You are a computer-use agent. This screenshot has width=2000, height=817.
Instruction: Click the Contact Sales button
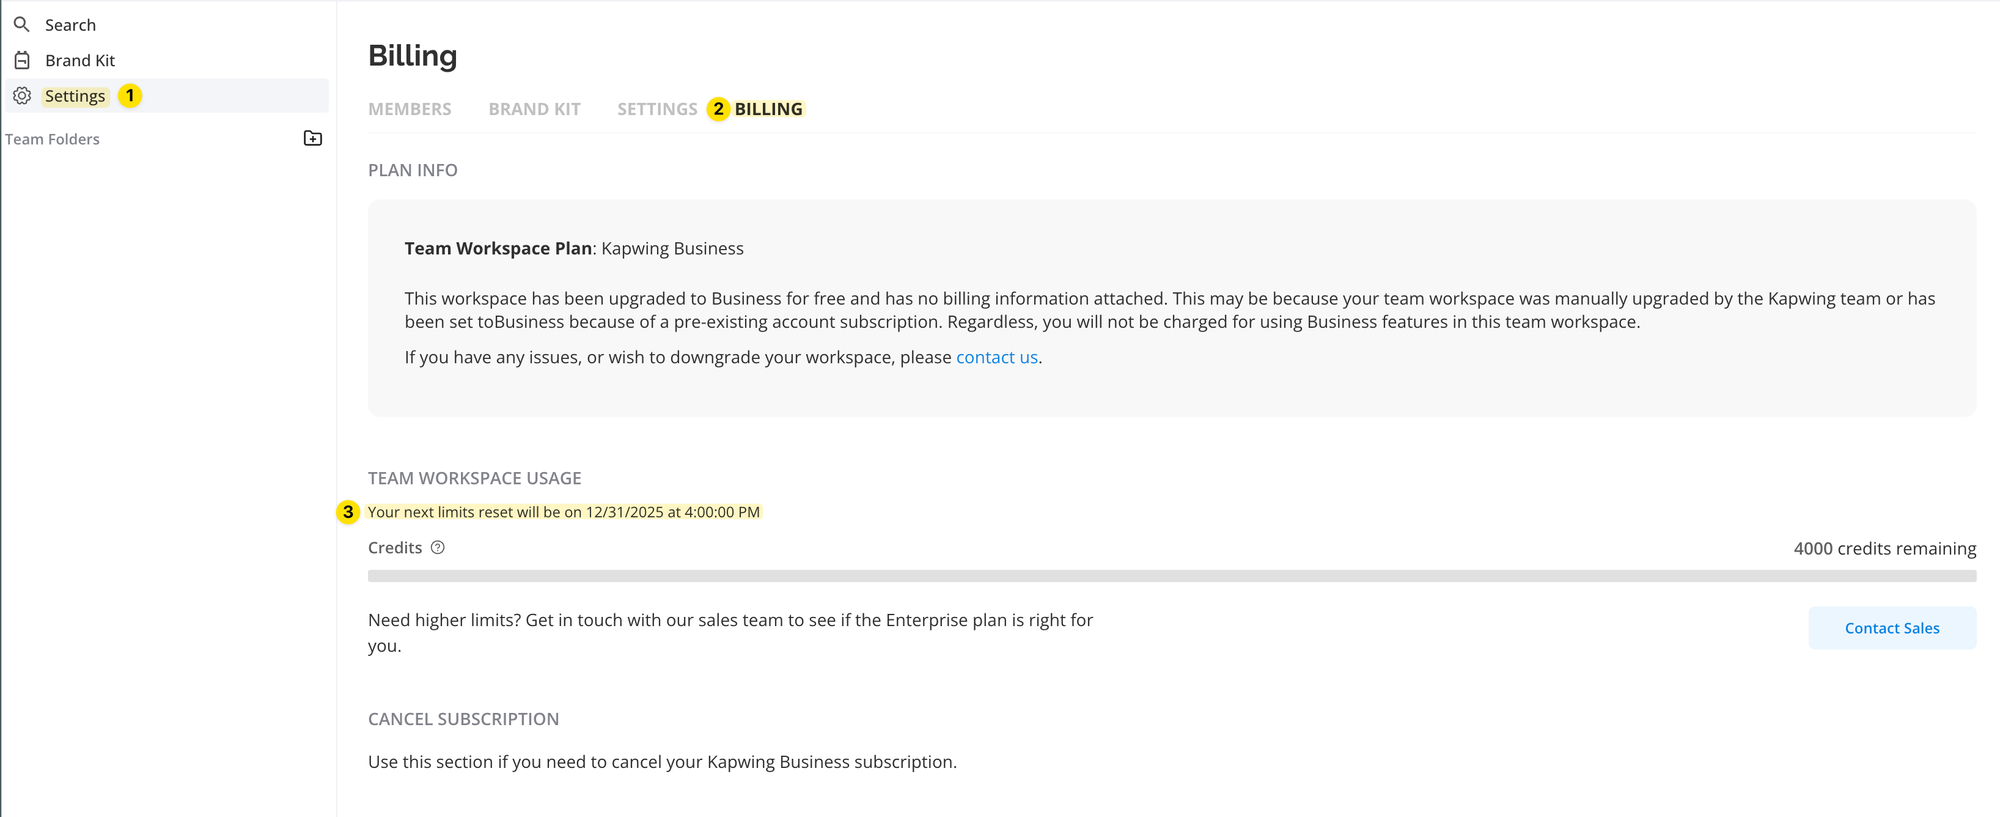tap(1892, 628)
